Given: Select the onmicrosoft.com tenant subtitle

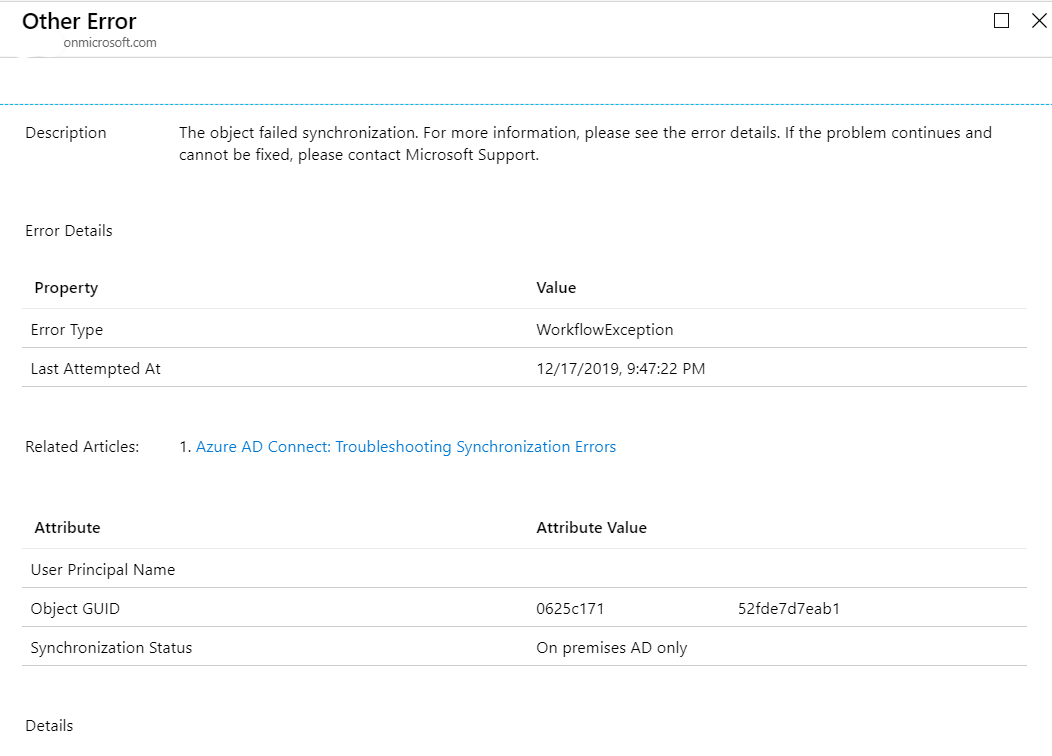Looking at the screenshot, I should pyautogui.click(x=108, y=43).
